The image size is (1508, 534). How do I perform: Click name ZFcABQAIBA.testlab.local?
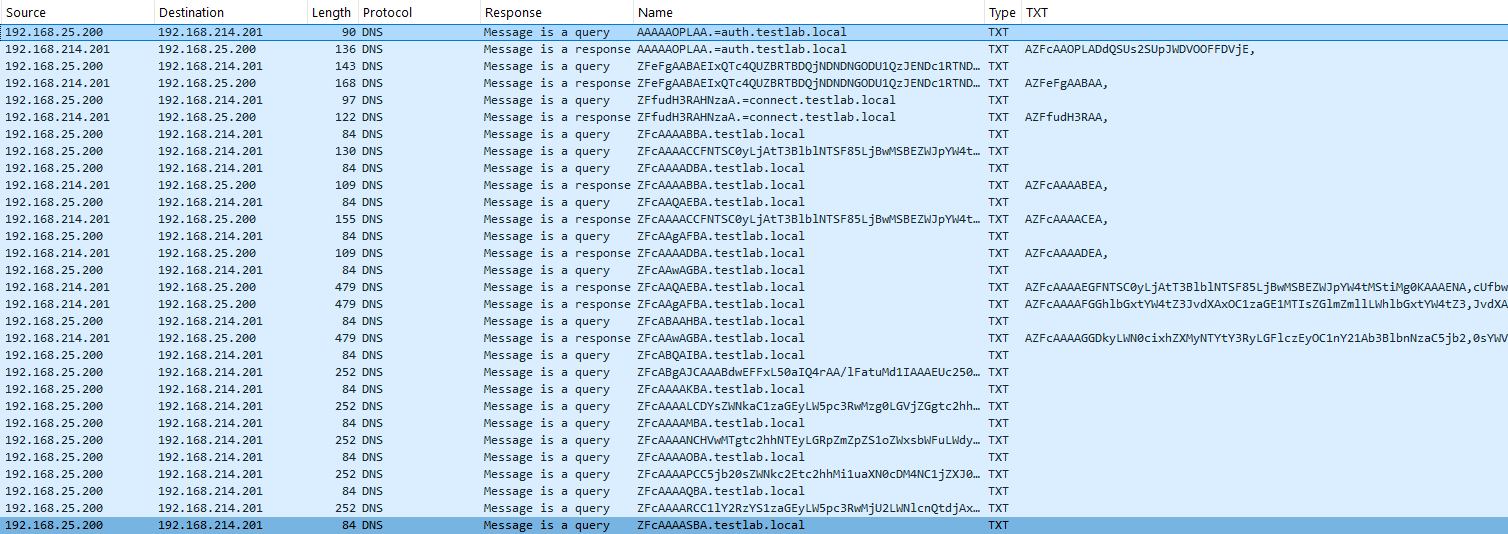720,355
